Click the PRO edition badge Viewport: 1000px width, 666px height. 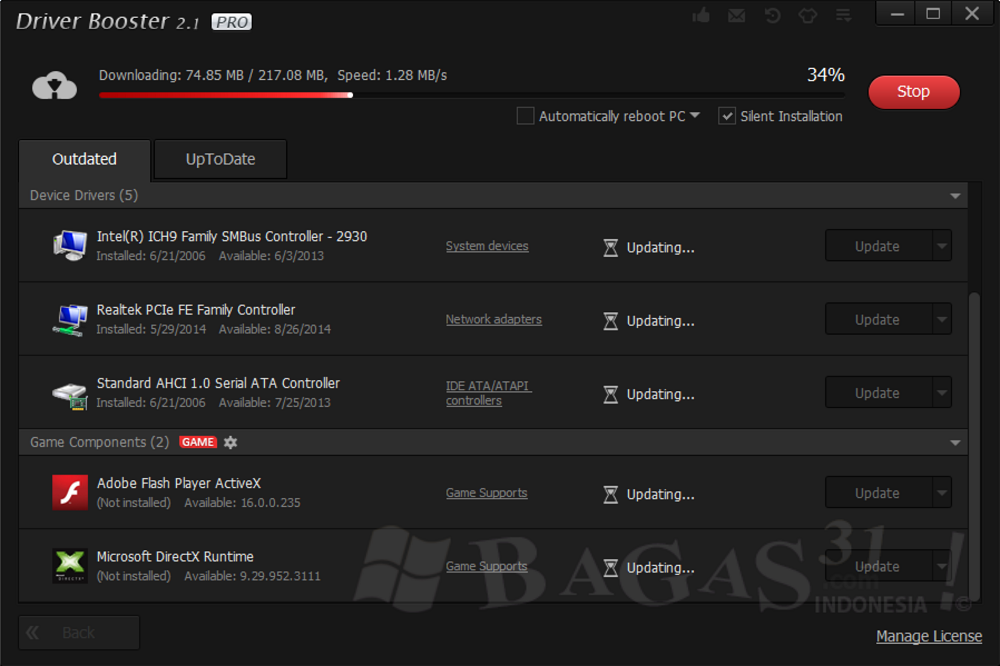(232, 22)
